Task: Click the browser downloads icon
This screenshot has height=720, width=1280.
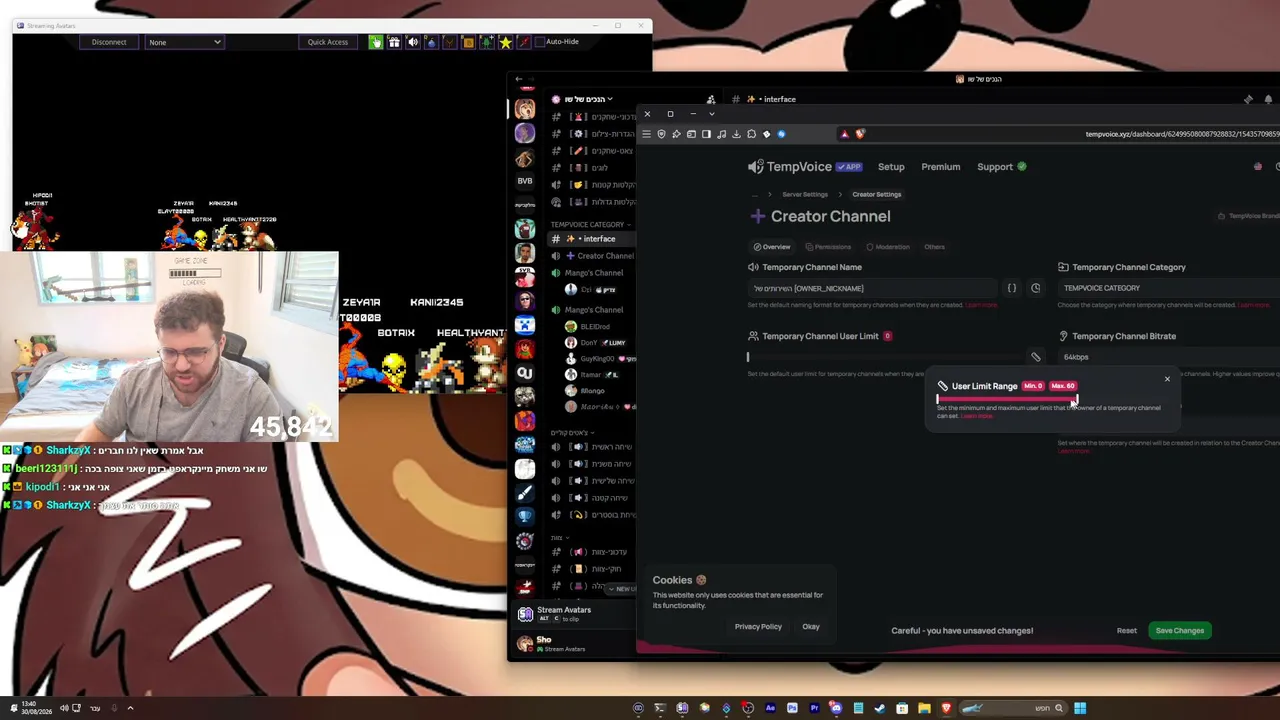Action: click(736, 134)
